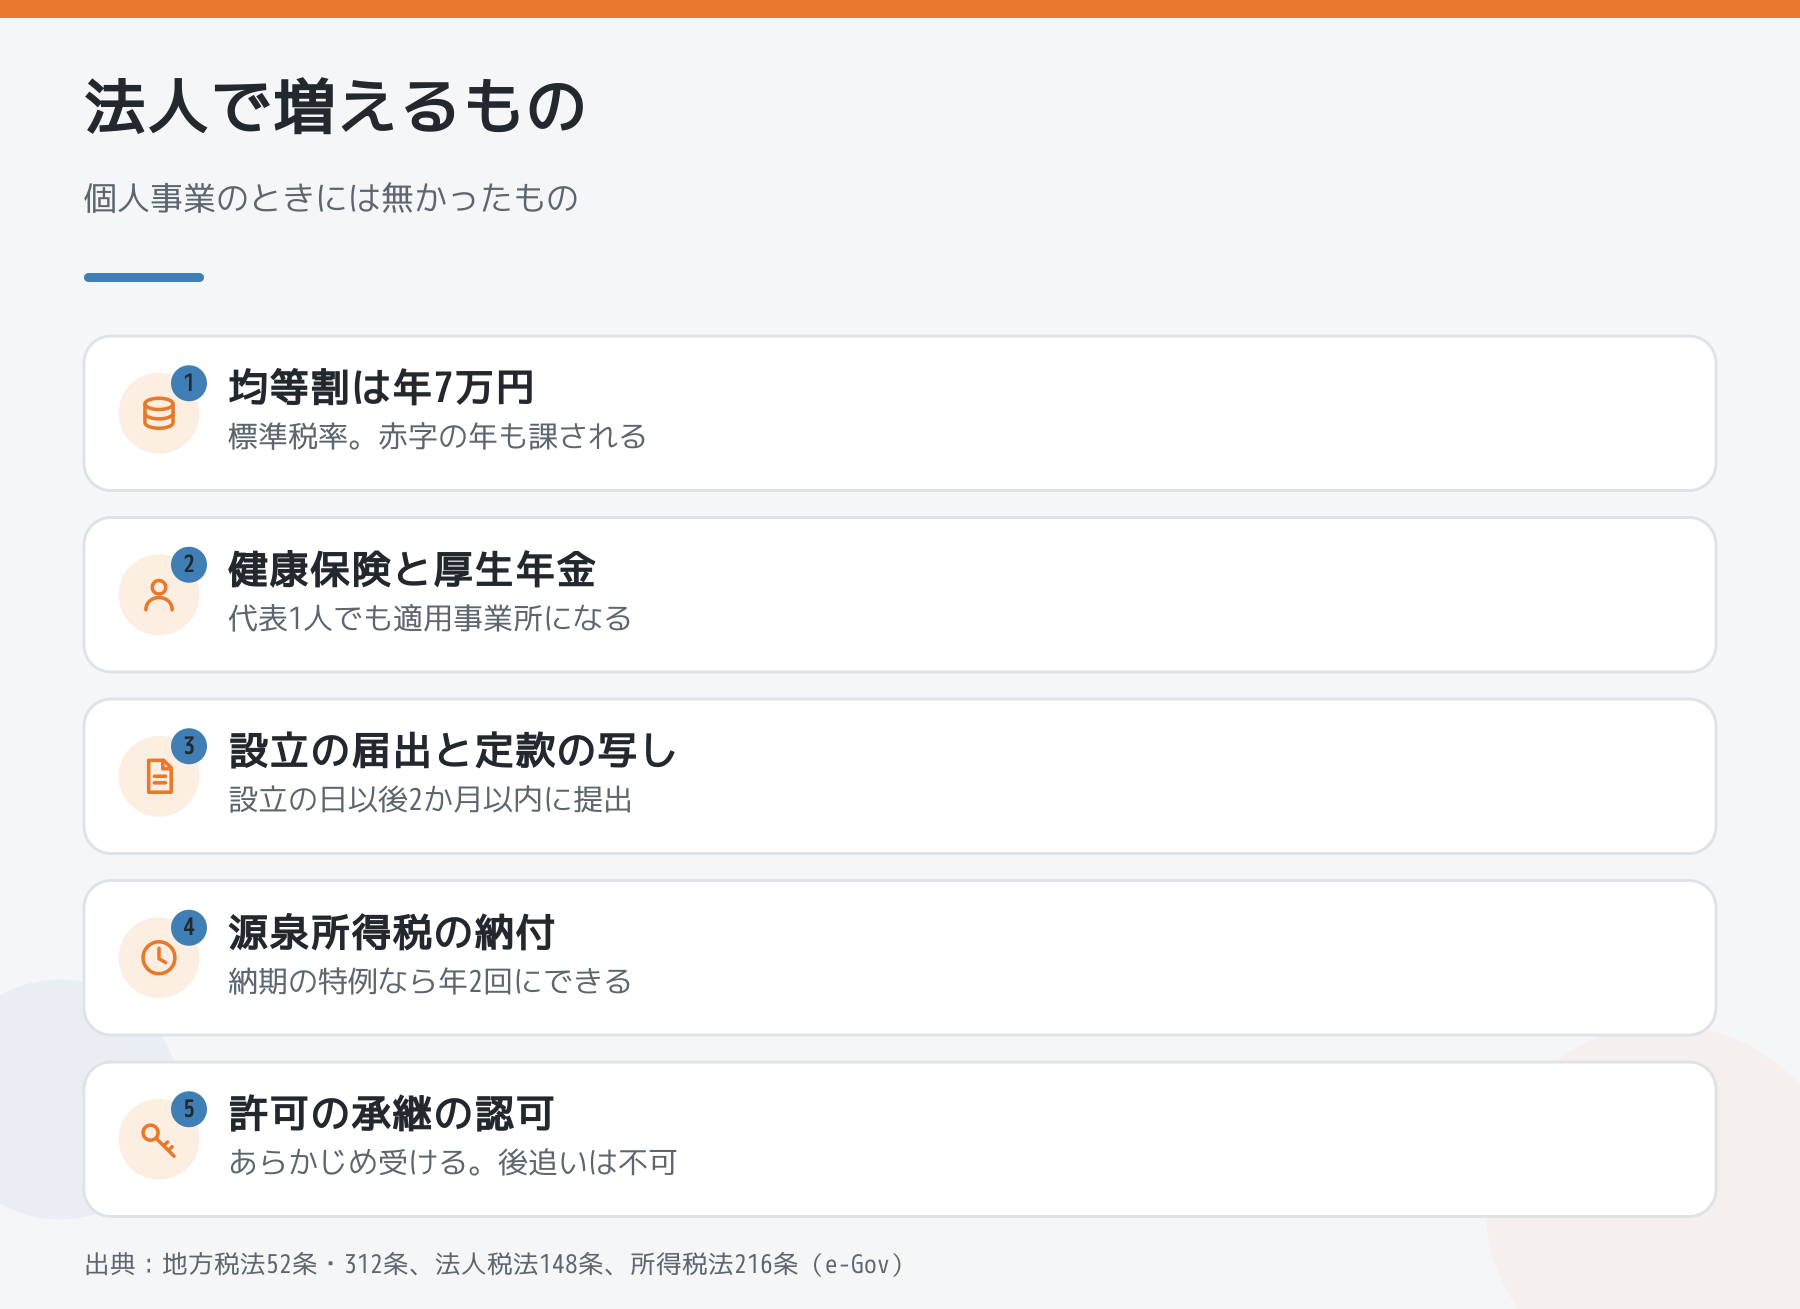This screenshot has width=1800, height=1309.
Task: Click the subtitle 個人事業のときには無かったもの
Action: 331,198
